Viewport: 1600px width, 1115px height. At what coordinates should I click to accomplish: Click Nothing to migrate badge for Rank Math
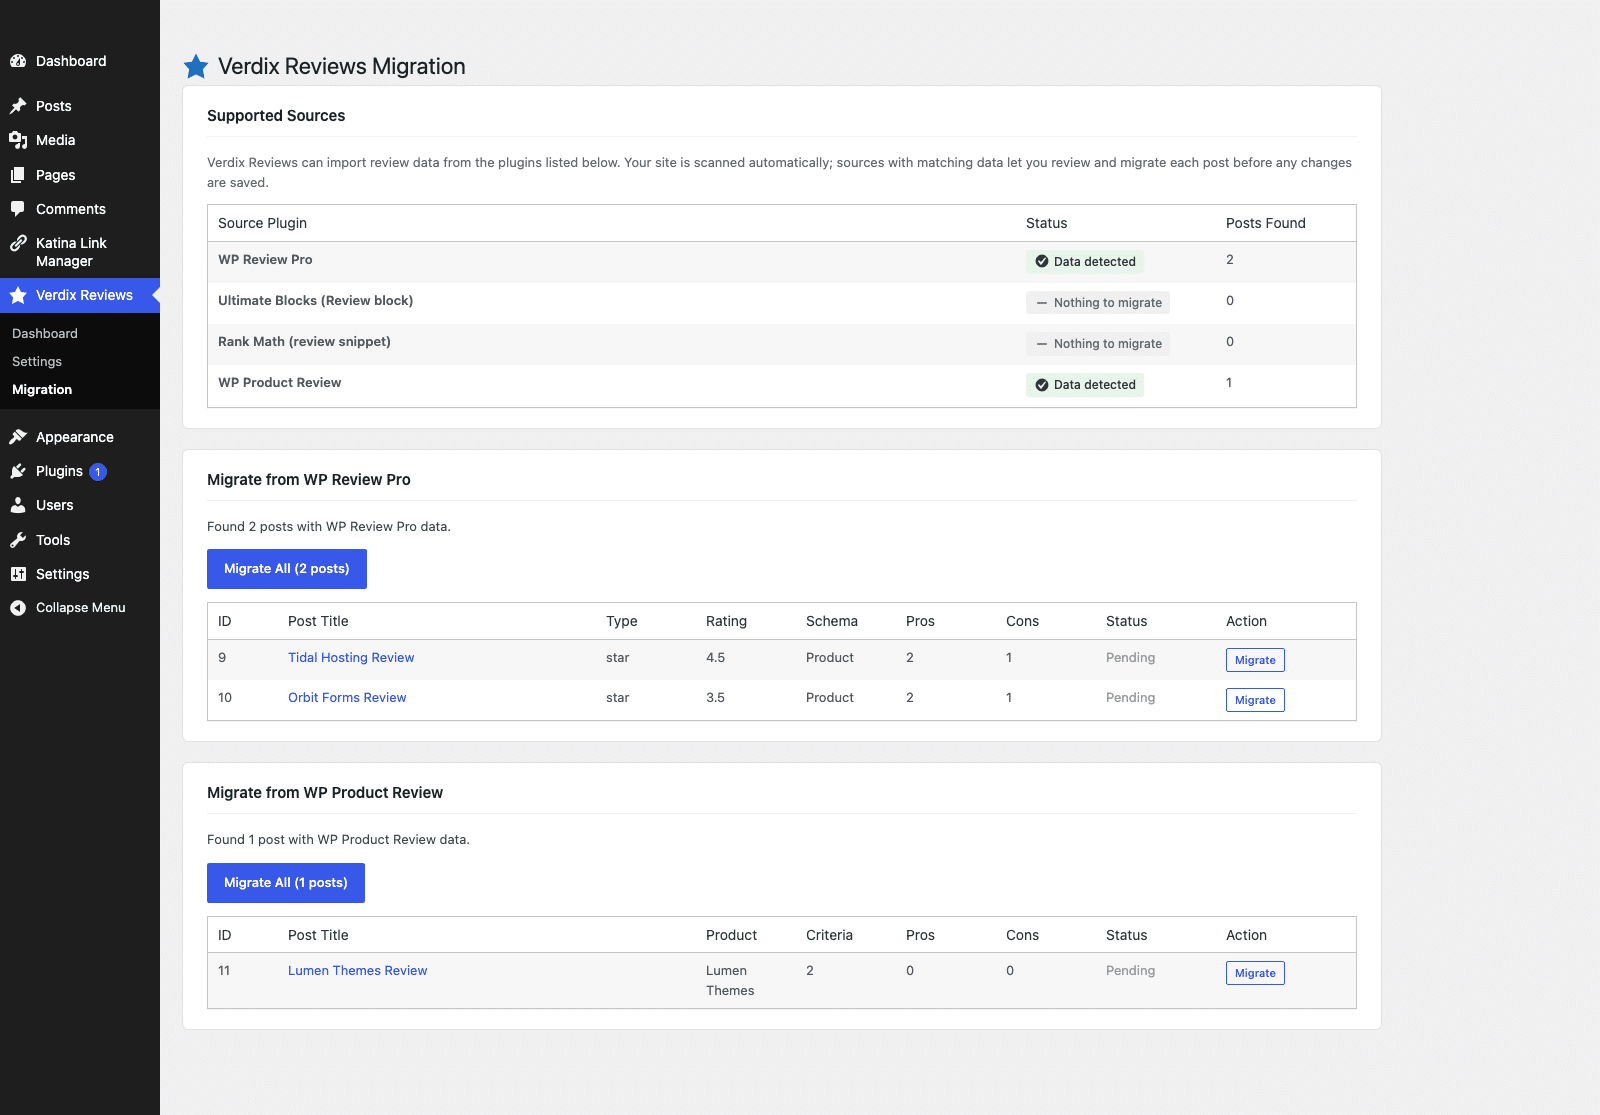coord(1098,343)
